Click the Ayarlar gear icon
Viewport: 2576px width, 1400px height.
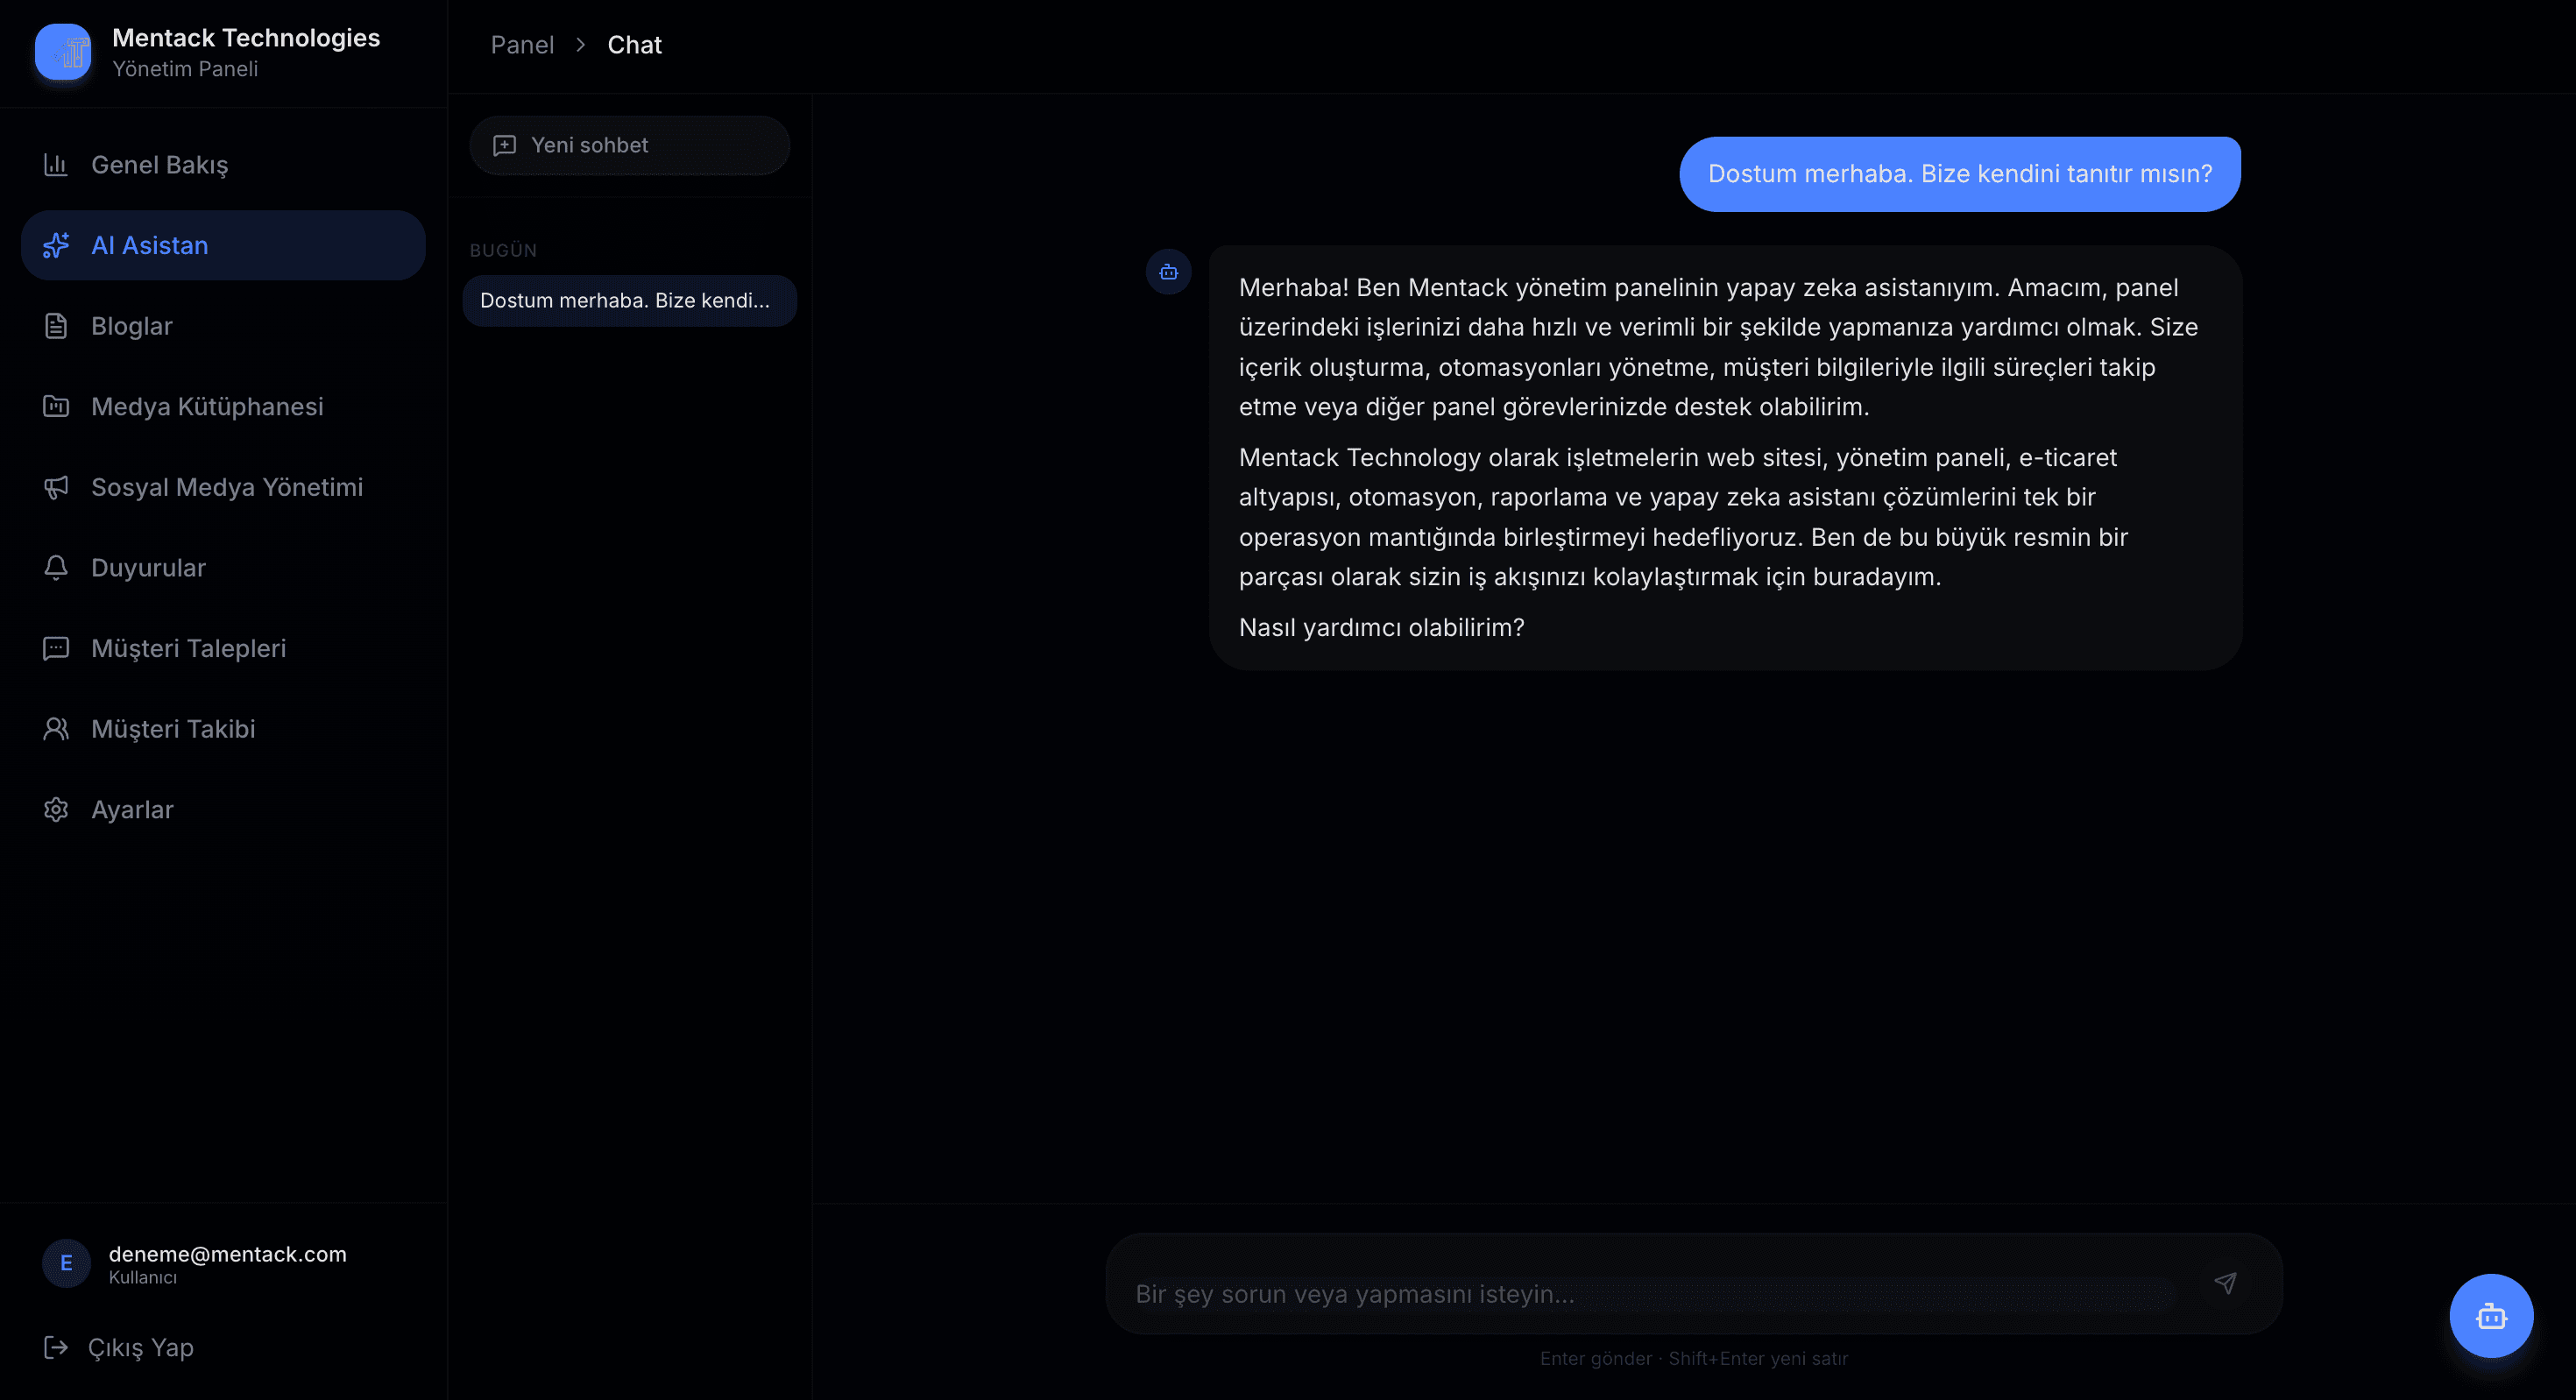[x=56, y=809]
